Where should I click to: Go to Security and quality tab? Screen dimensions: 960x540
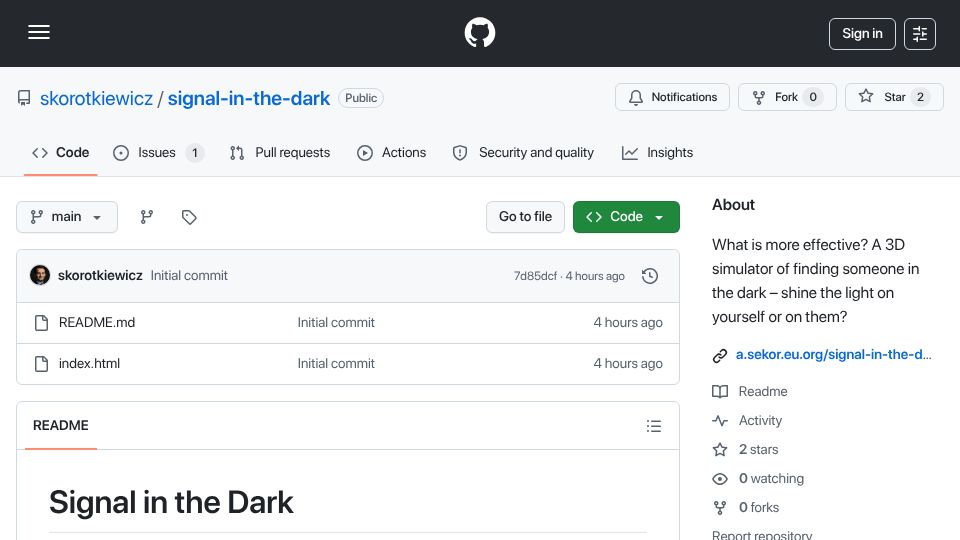(x=523, y=152)
